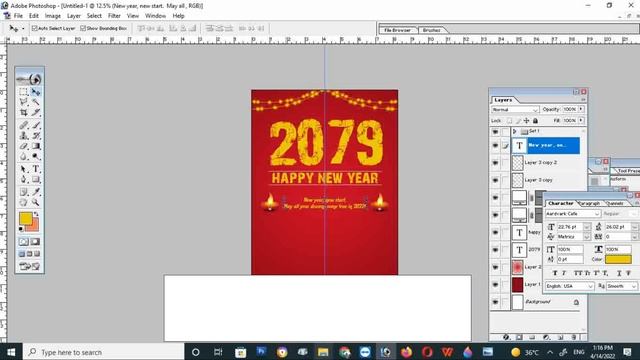
Task: Toggle visibility of 2079 text layer
Action: click(495, 250)
